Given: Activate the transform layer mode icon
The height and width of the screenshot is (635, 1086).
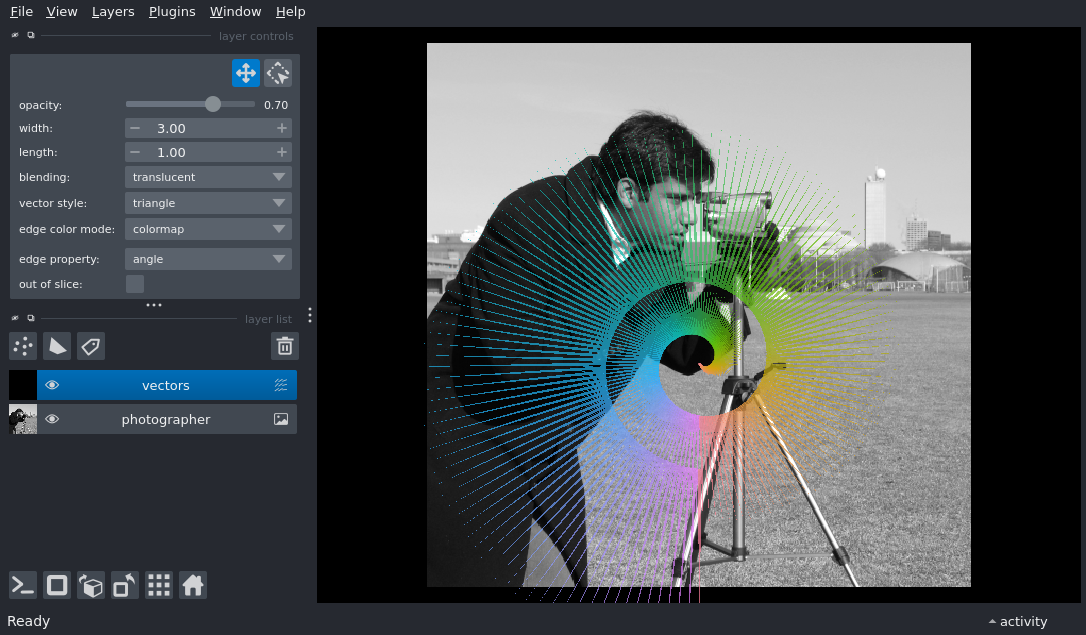Looking at the screenshot, I should point(278,73).
